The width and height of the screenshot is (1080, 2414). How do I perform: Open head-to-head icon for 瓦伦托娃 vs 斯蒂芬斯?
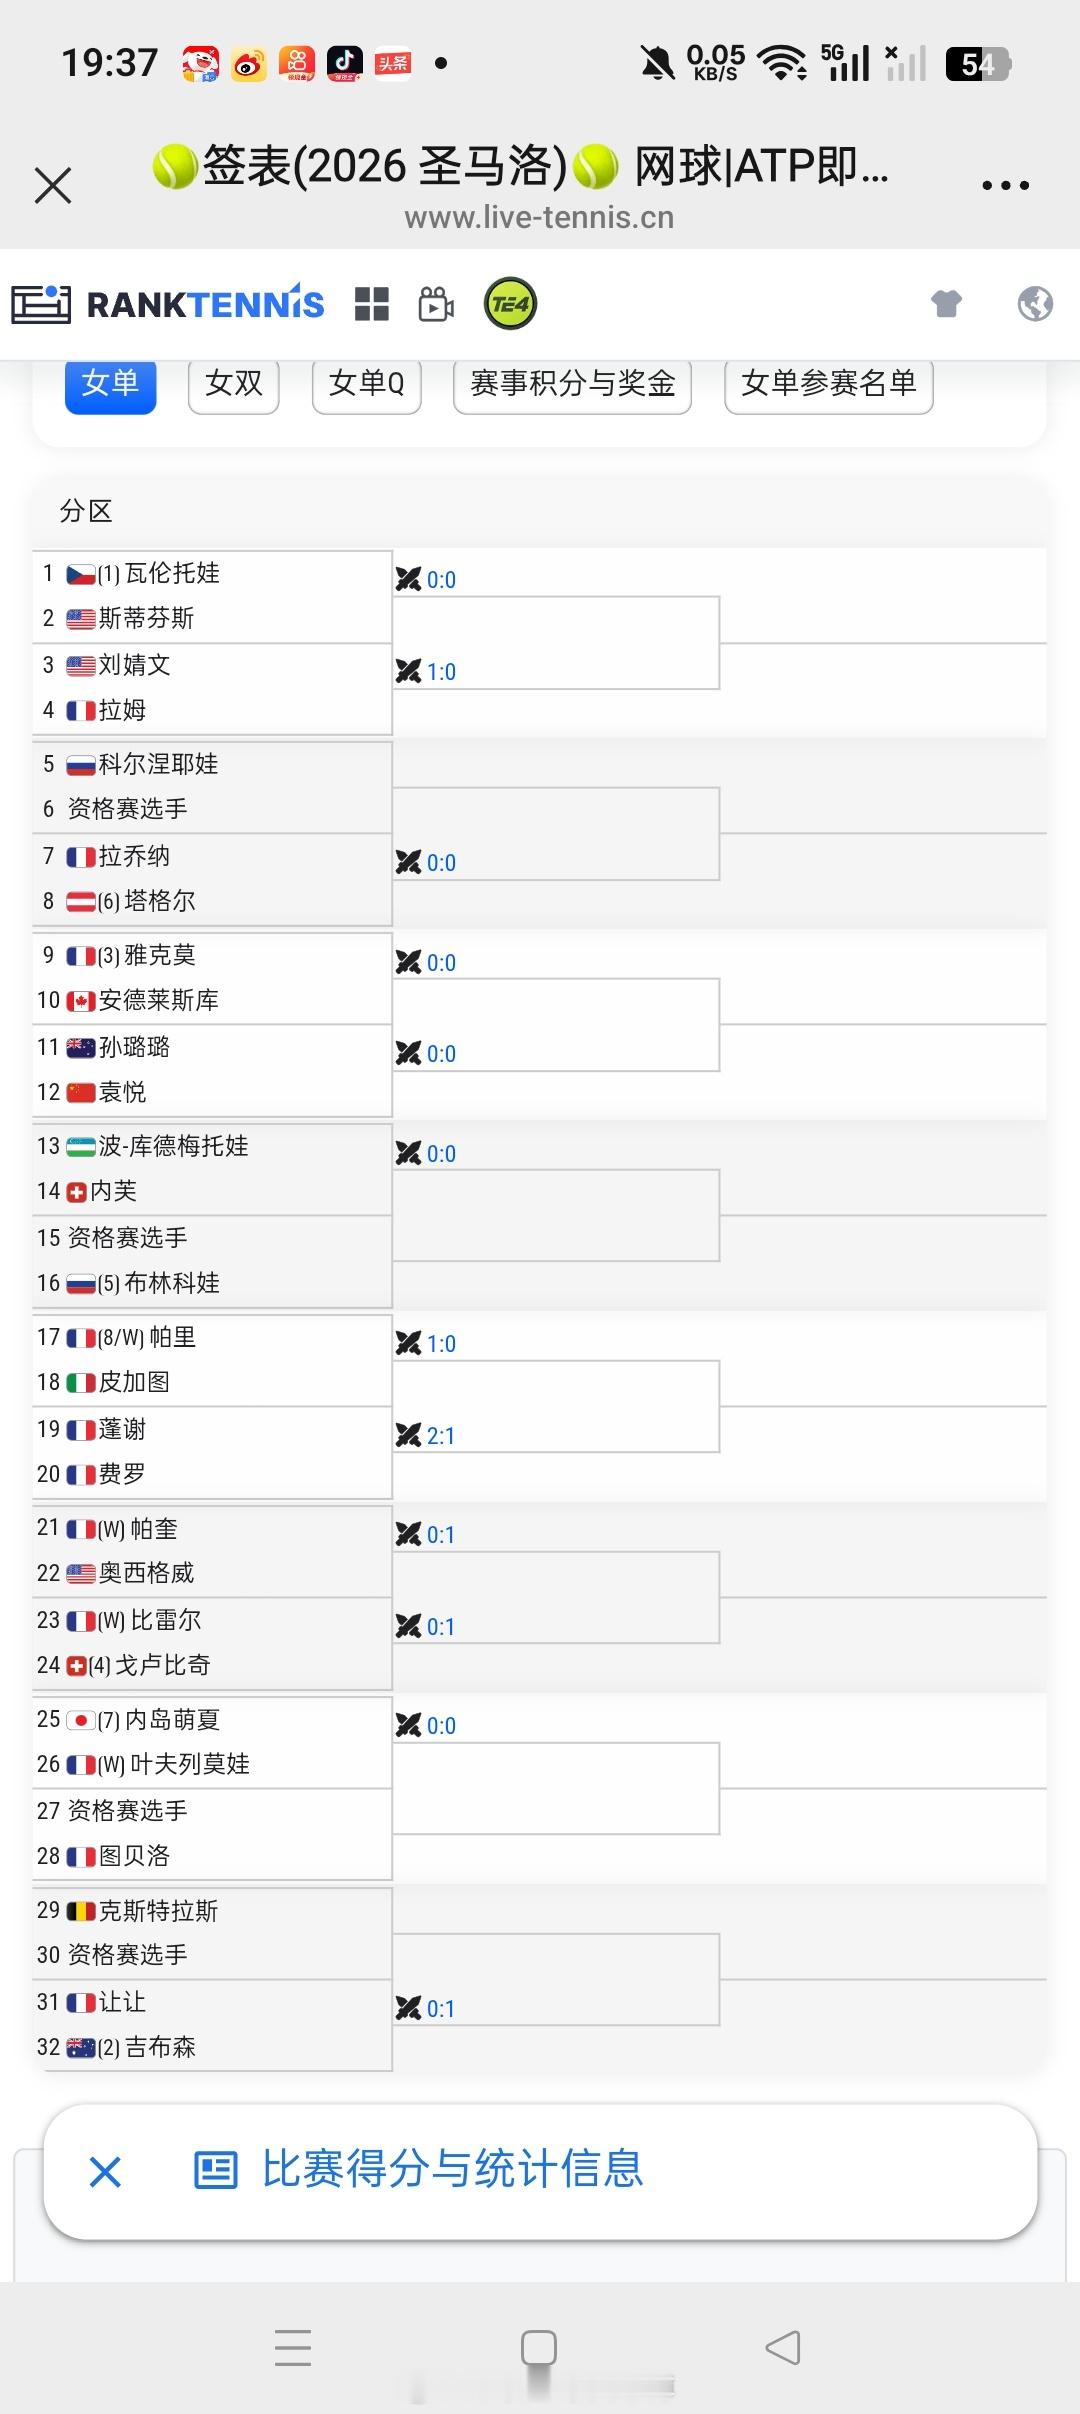(409, 579)
